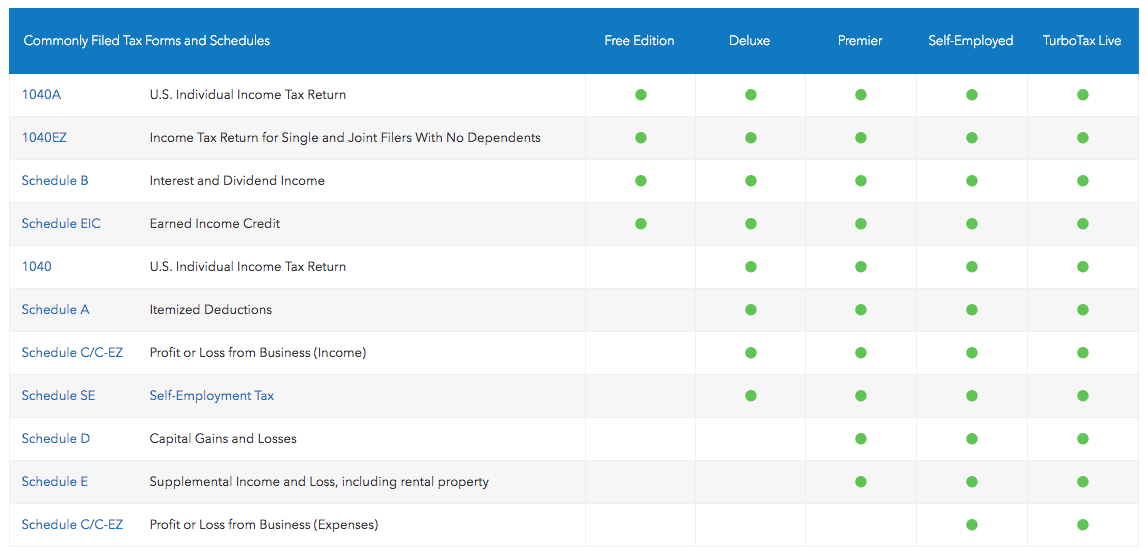Click the Schedule D link
Screen dimensions: 1148x556
(x=55, y=439)
